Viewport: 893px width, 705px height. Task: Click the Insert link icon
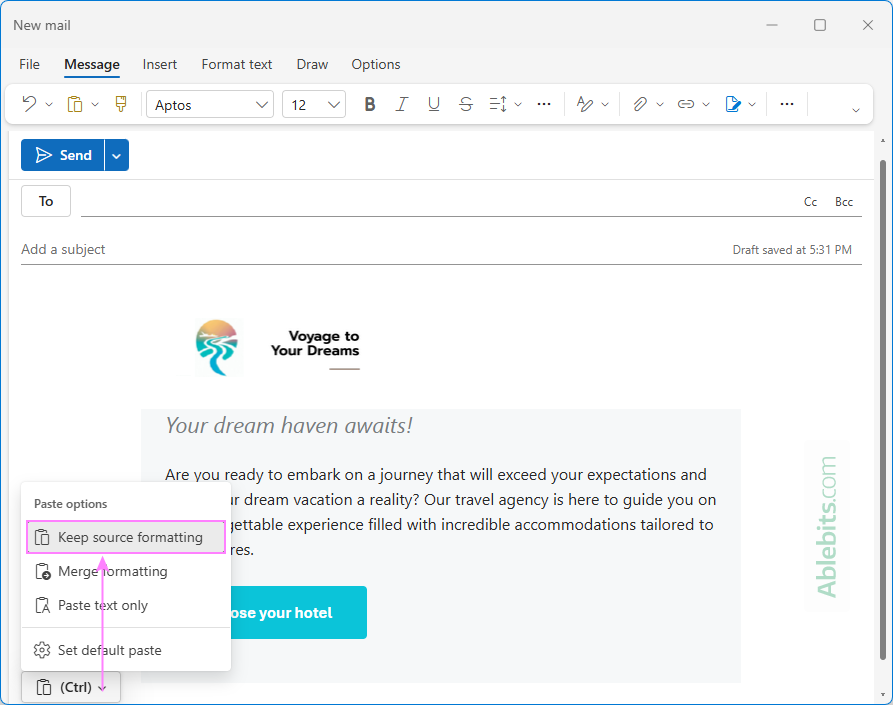tap(687, 104)
